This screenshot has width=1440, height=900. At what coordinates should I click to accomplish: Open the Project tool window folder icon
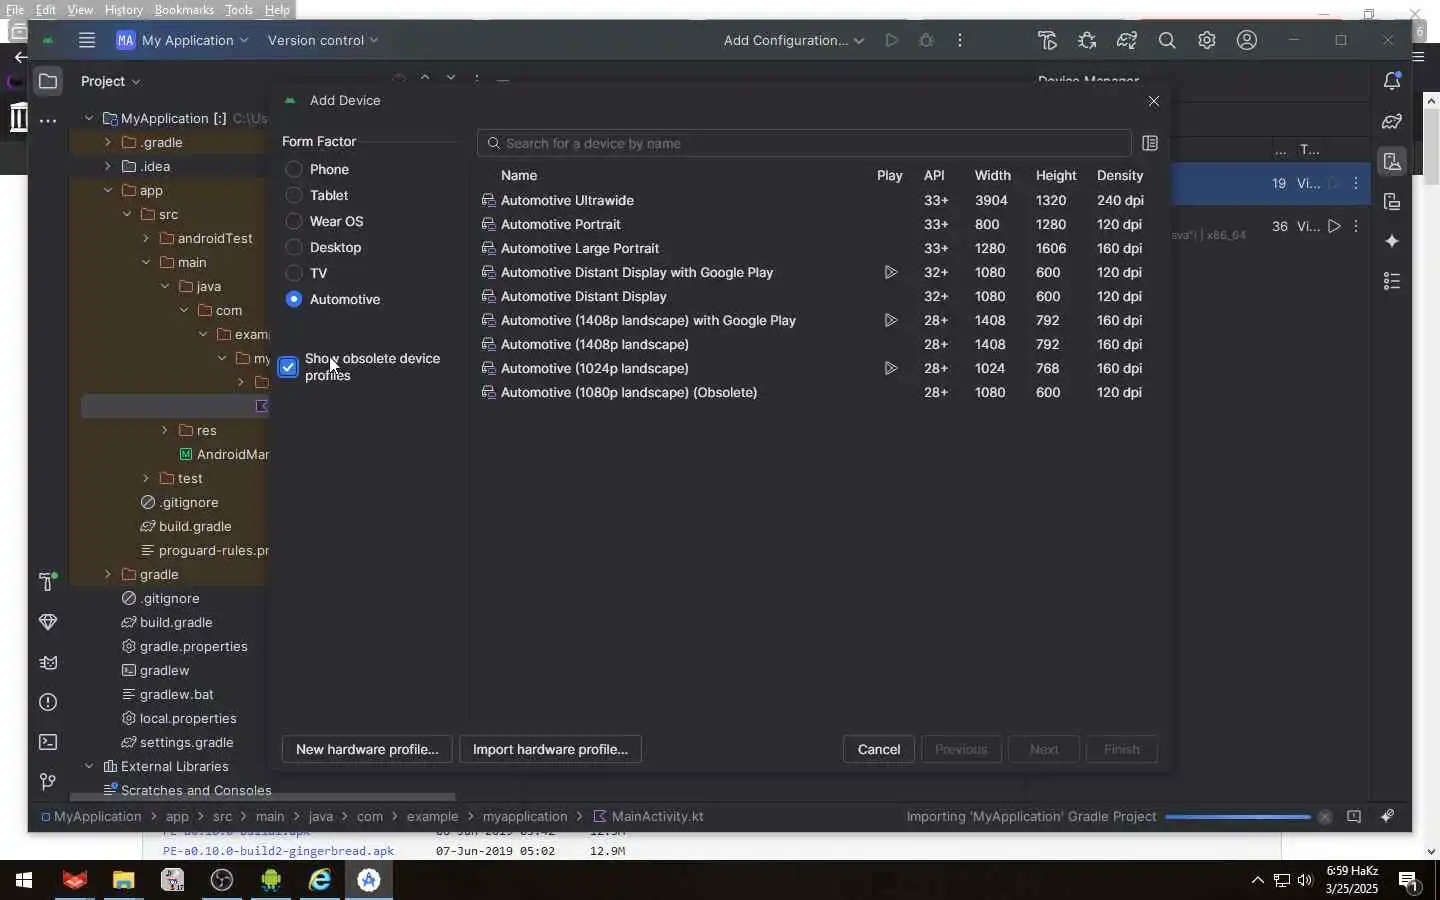click(48, 81)
